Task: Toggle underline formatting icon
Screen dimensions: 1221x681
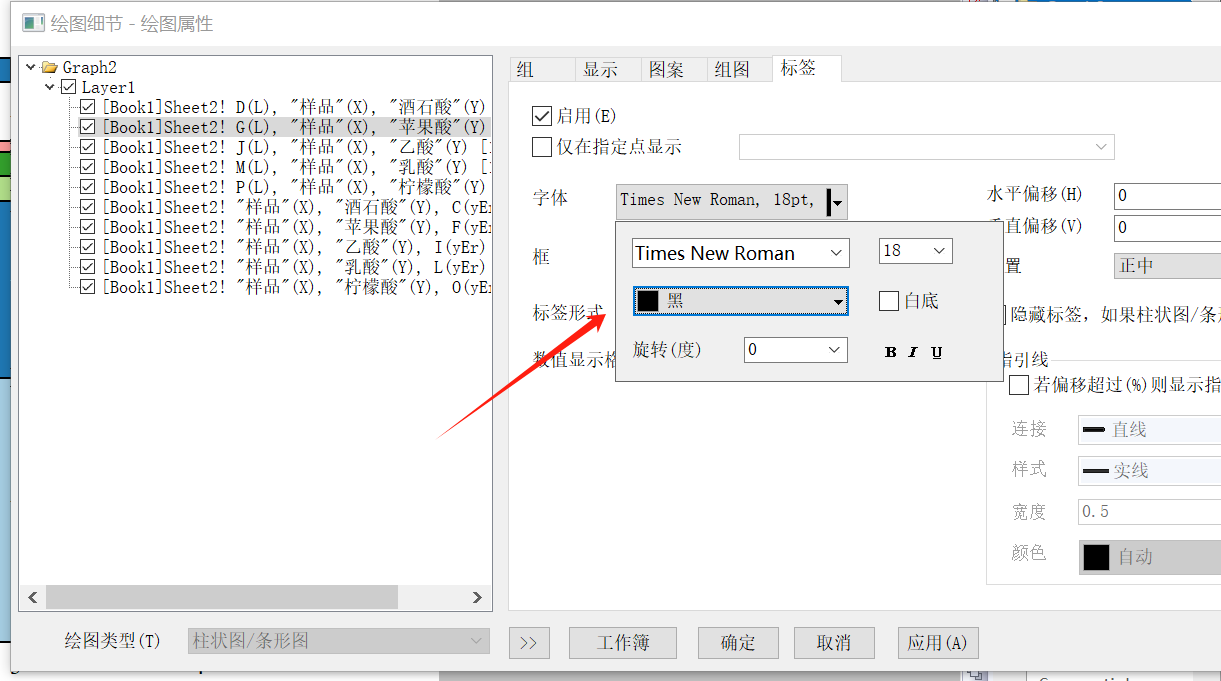Action: [x=937, y=352]
